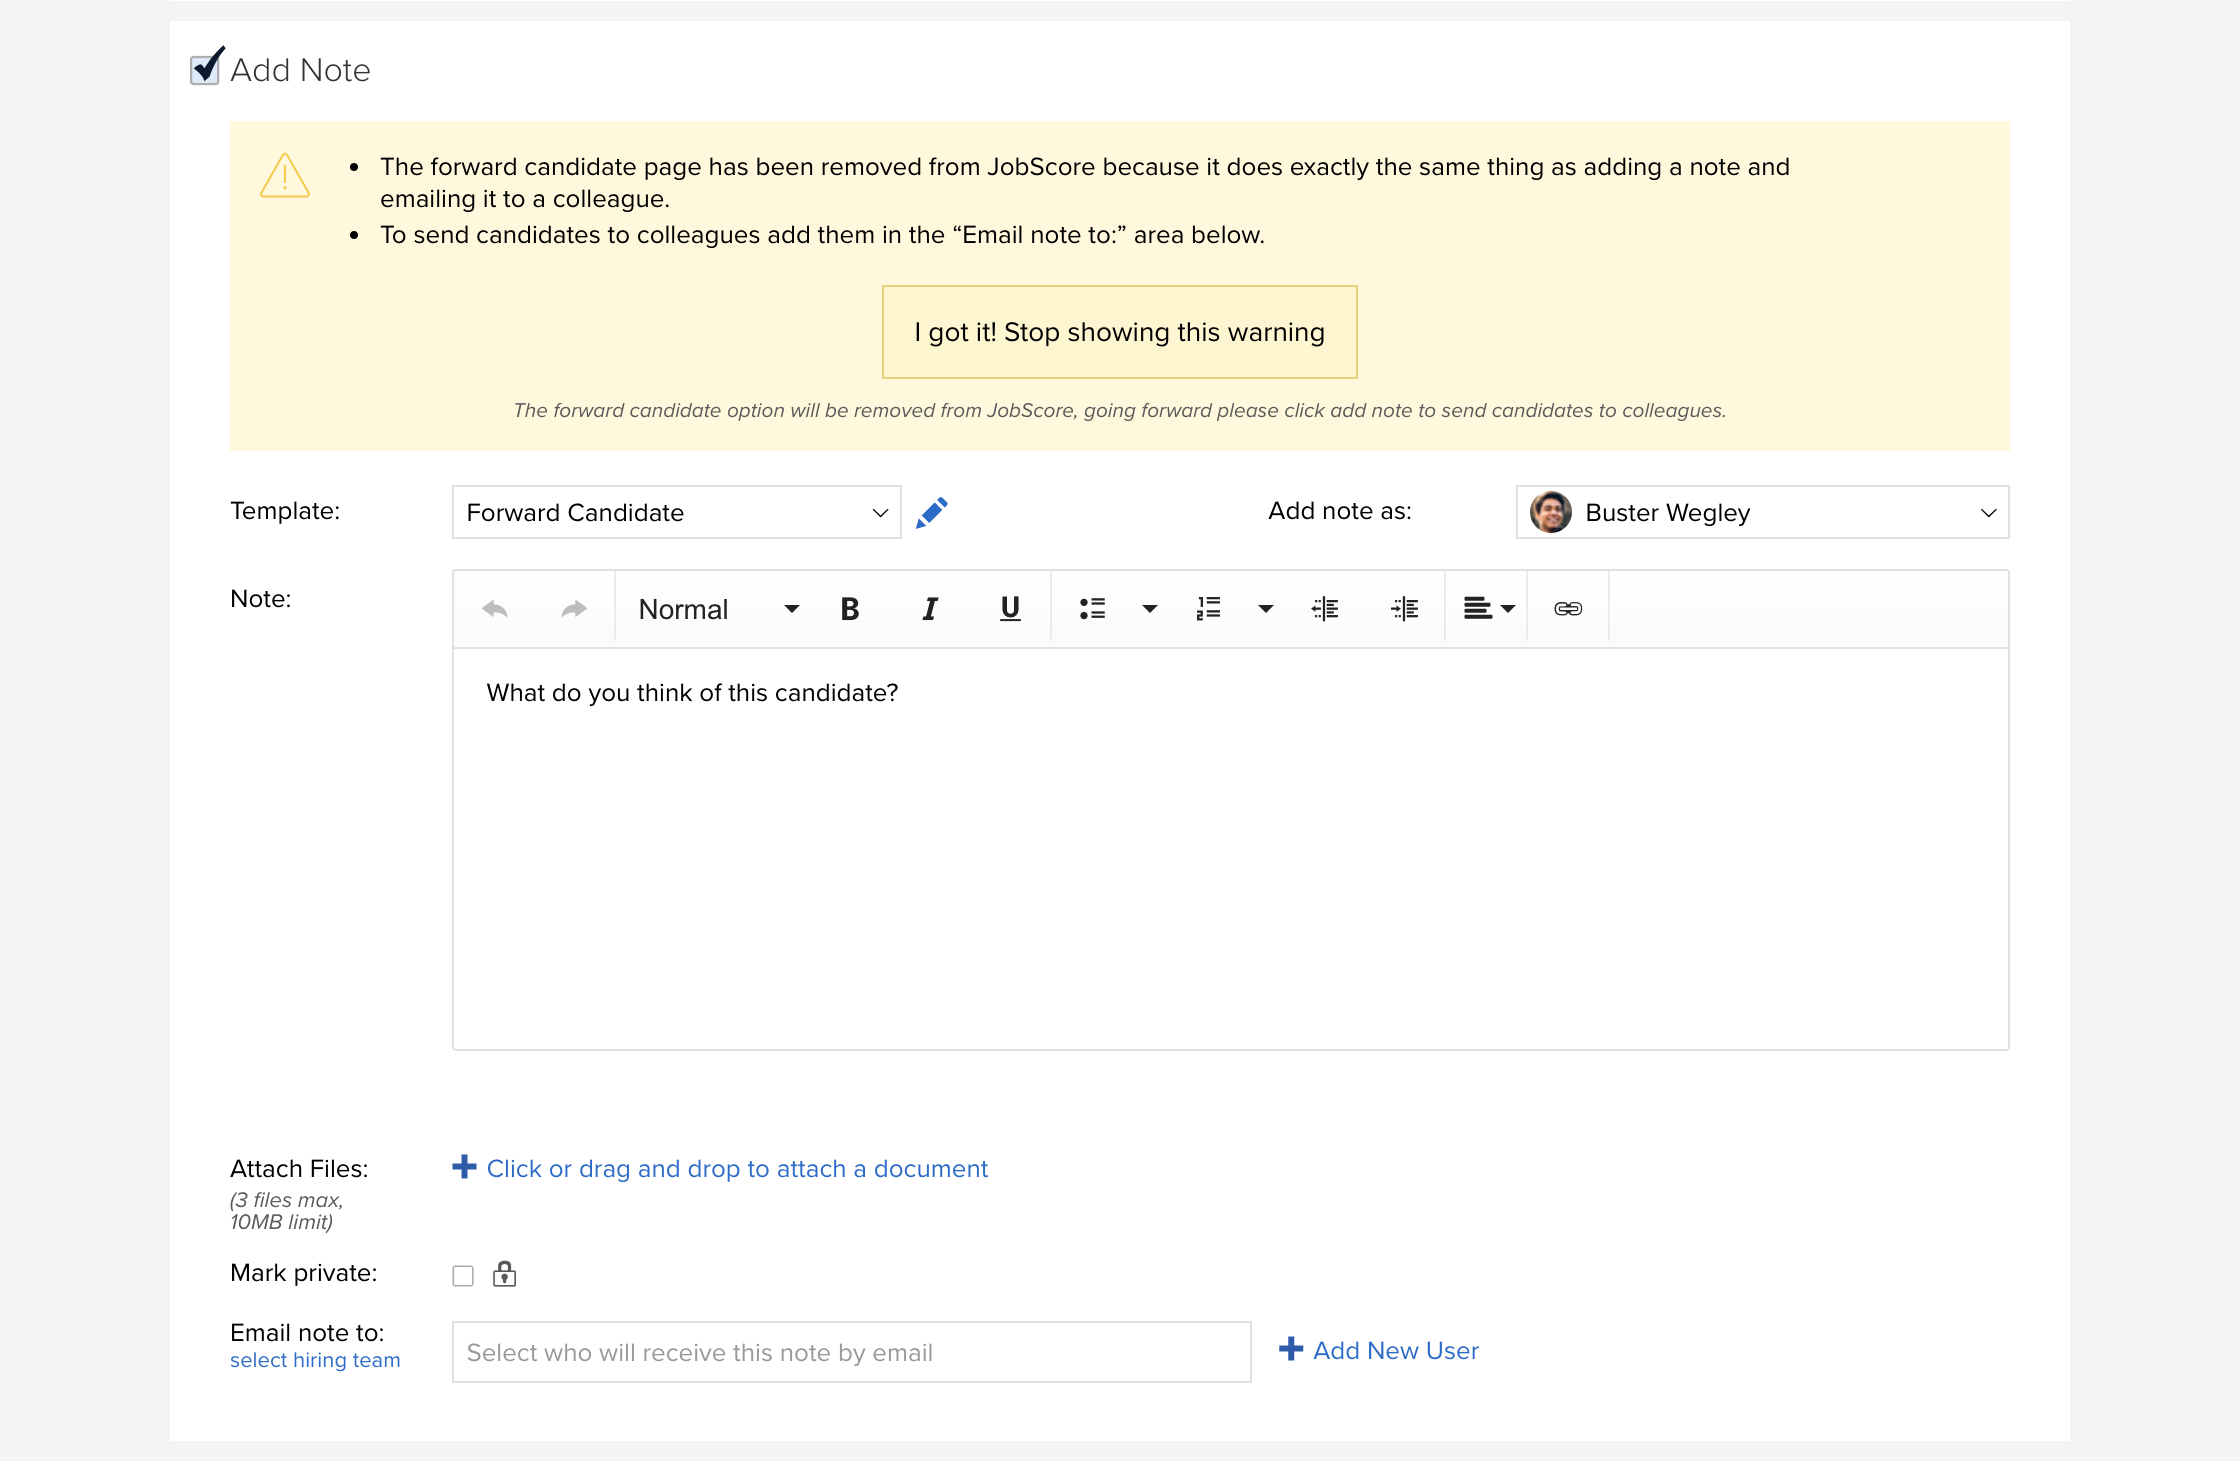Uncheck the Add Note checkbox
Viewport: 2240px width, 1462px height.
(x=206, y=68)
